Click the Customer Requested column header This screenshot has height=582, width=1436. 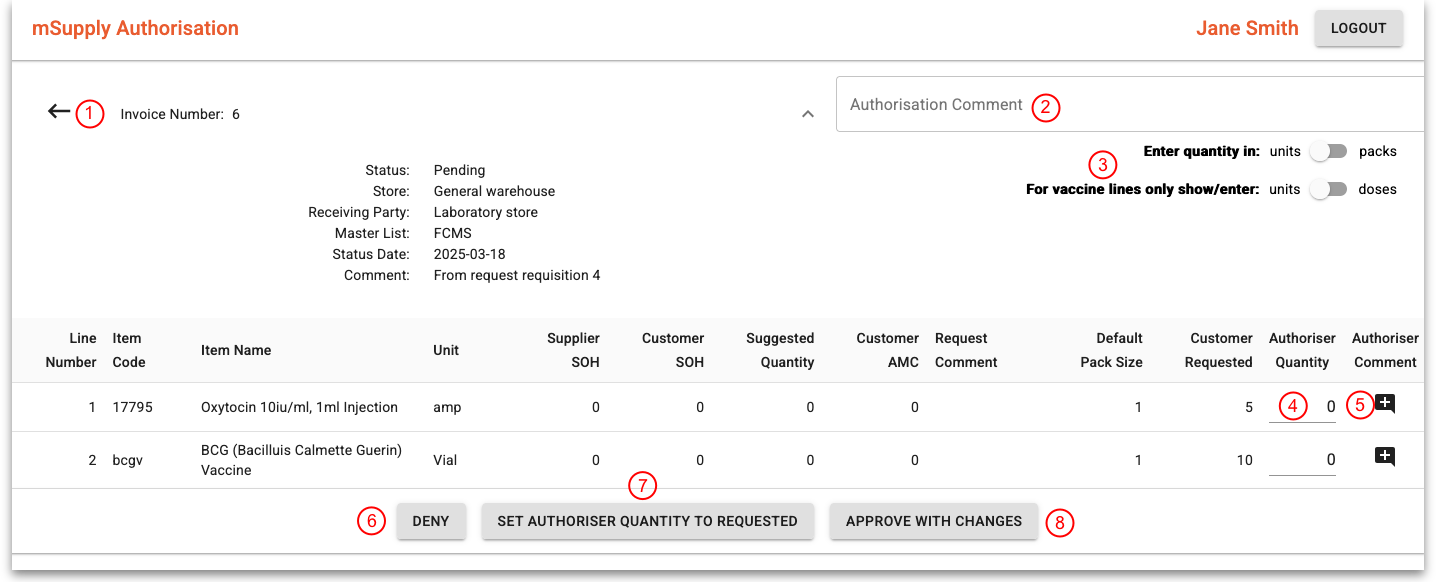(1219, 350)
